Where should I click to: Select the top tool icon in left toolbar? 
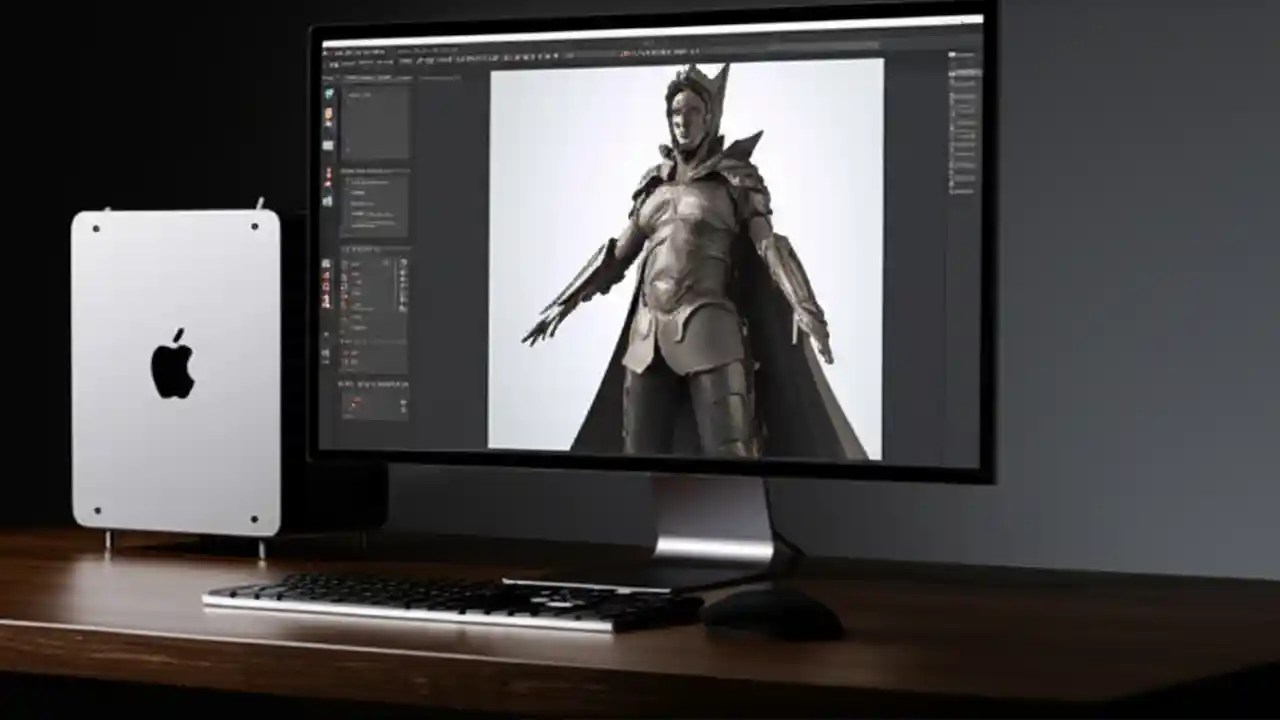[x=325, y=90]
